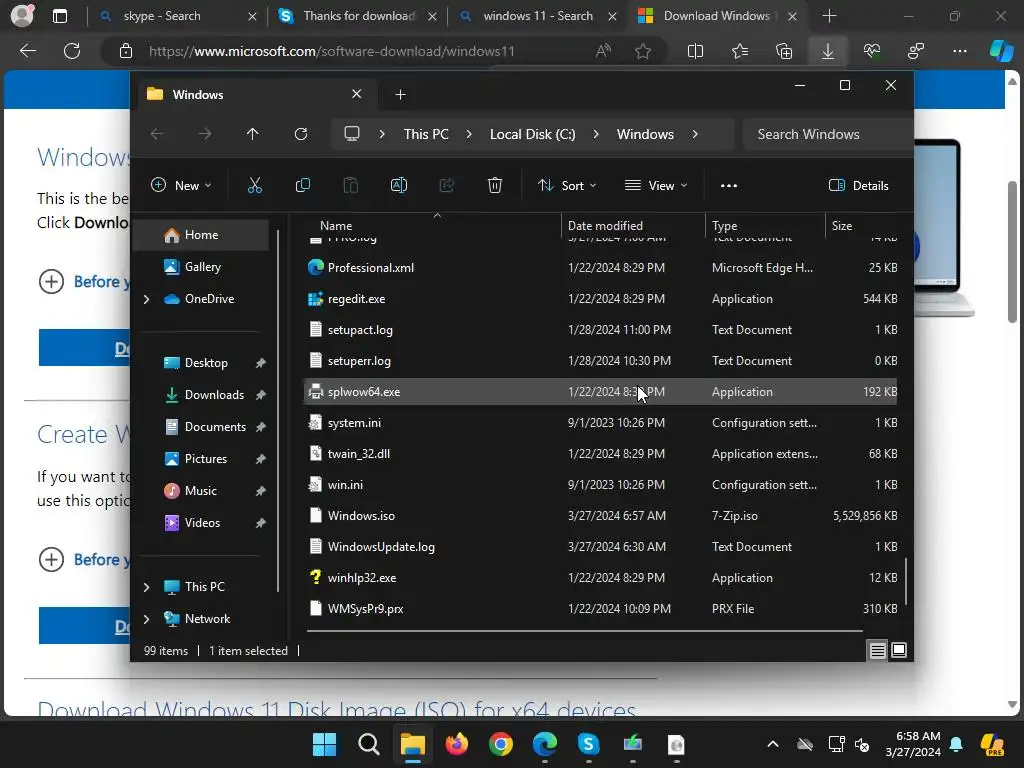Open Gallery in navigation pane
The width and height of the screenshot is (1024, 768).
[202, 267]
